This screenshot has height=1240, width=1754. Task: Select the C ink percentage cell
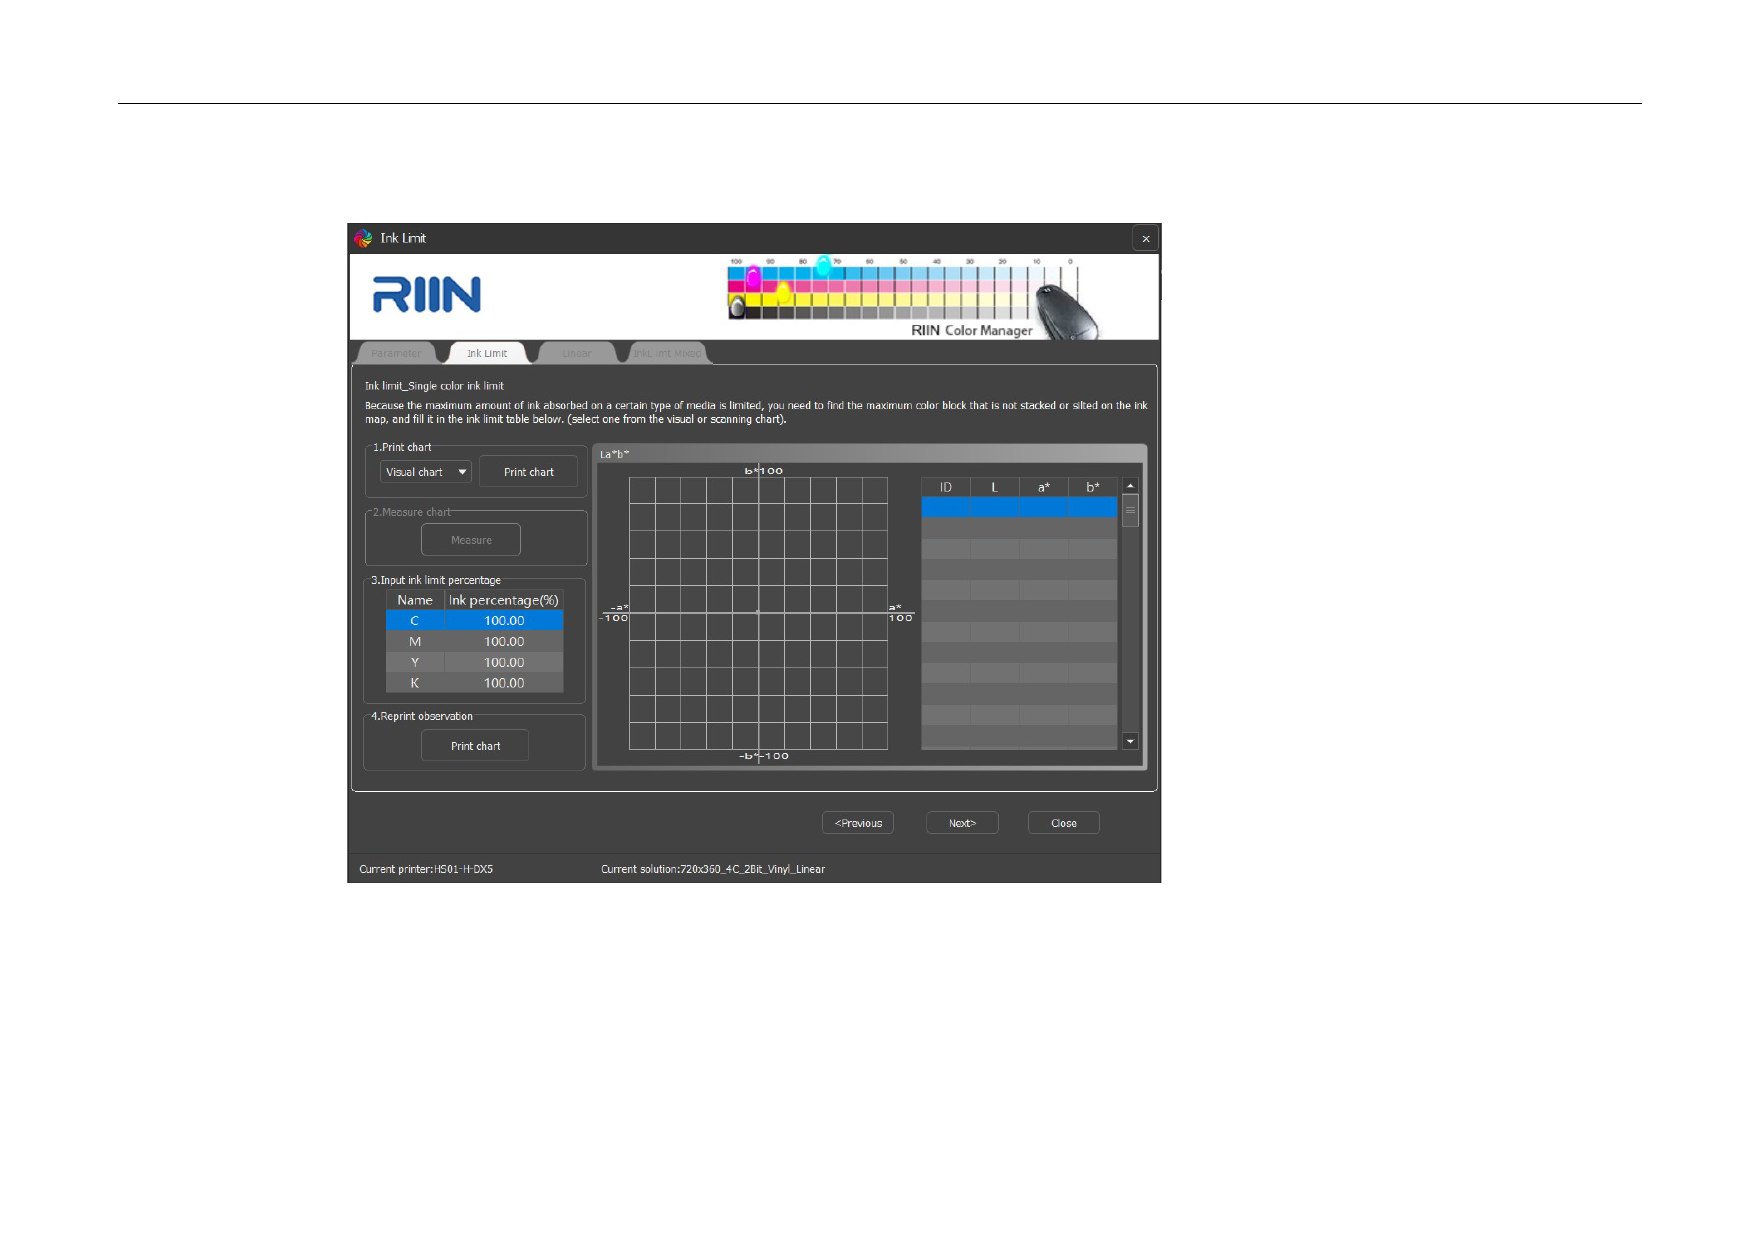504,621
